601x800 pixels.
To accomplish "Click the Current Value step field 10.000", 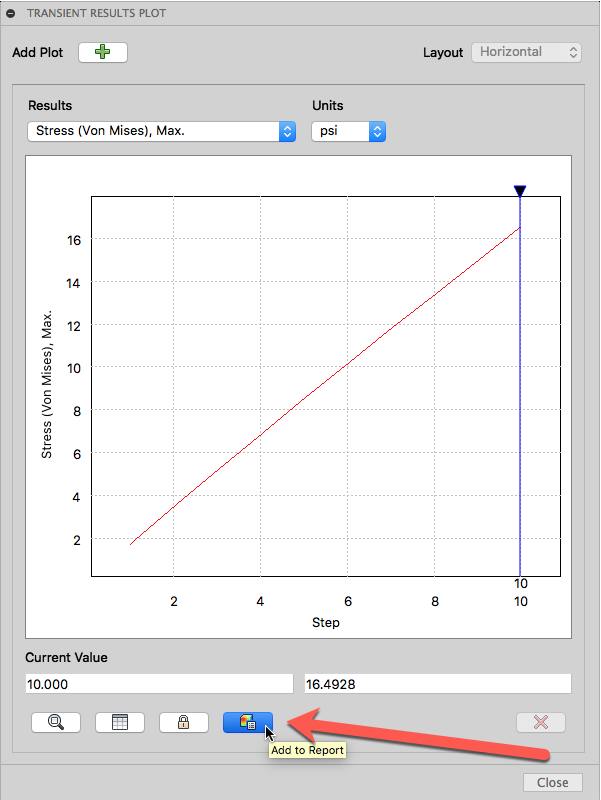I will [x=159, y=684].
